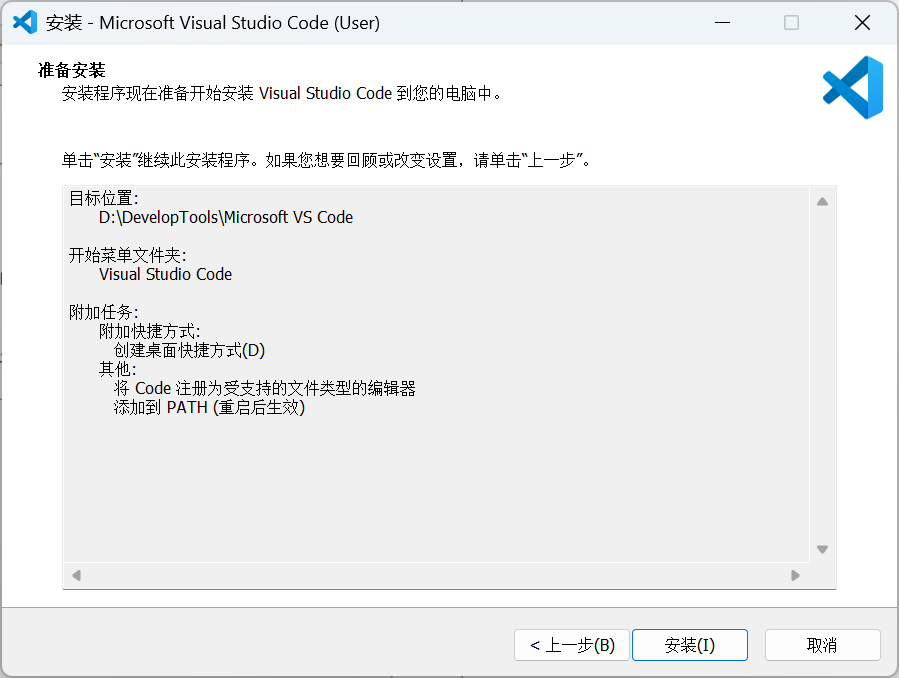
Task: Click the horizontal scroll left arrow
Action: tap(76, 575)
